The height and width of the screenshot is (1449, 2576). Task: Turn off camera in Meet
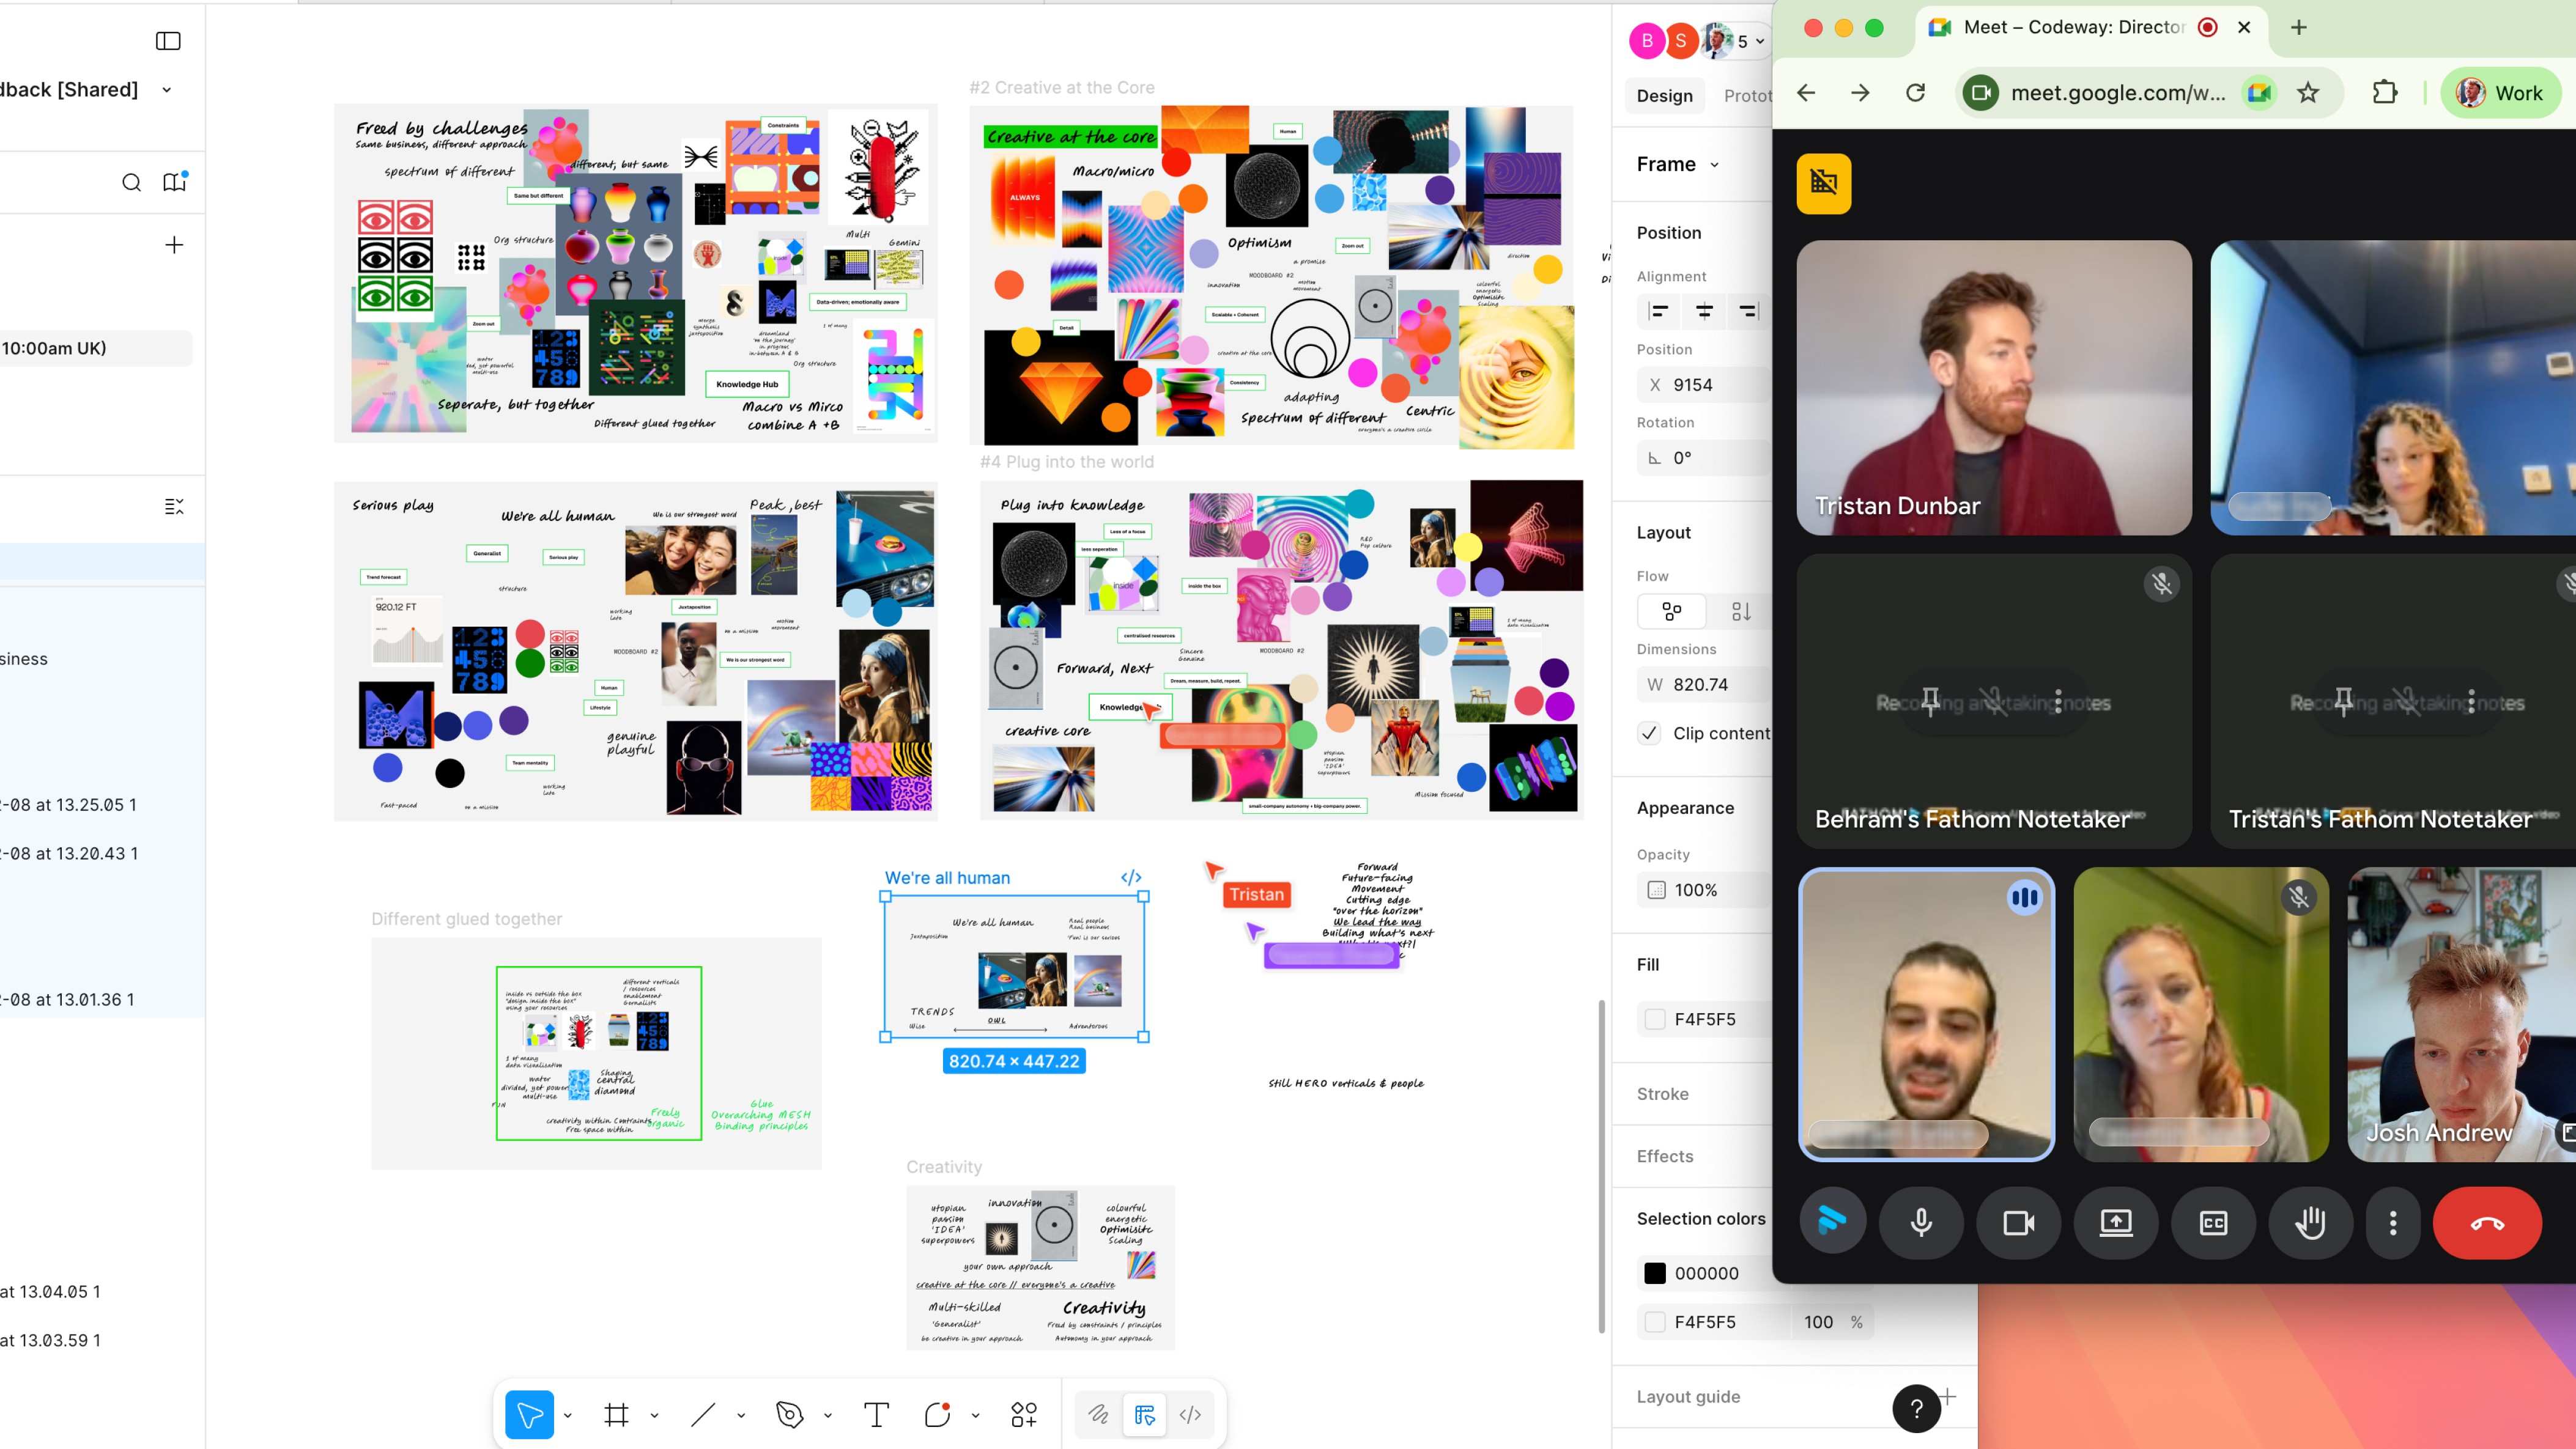point(2018,1222)
